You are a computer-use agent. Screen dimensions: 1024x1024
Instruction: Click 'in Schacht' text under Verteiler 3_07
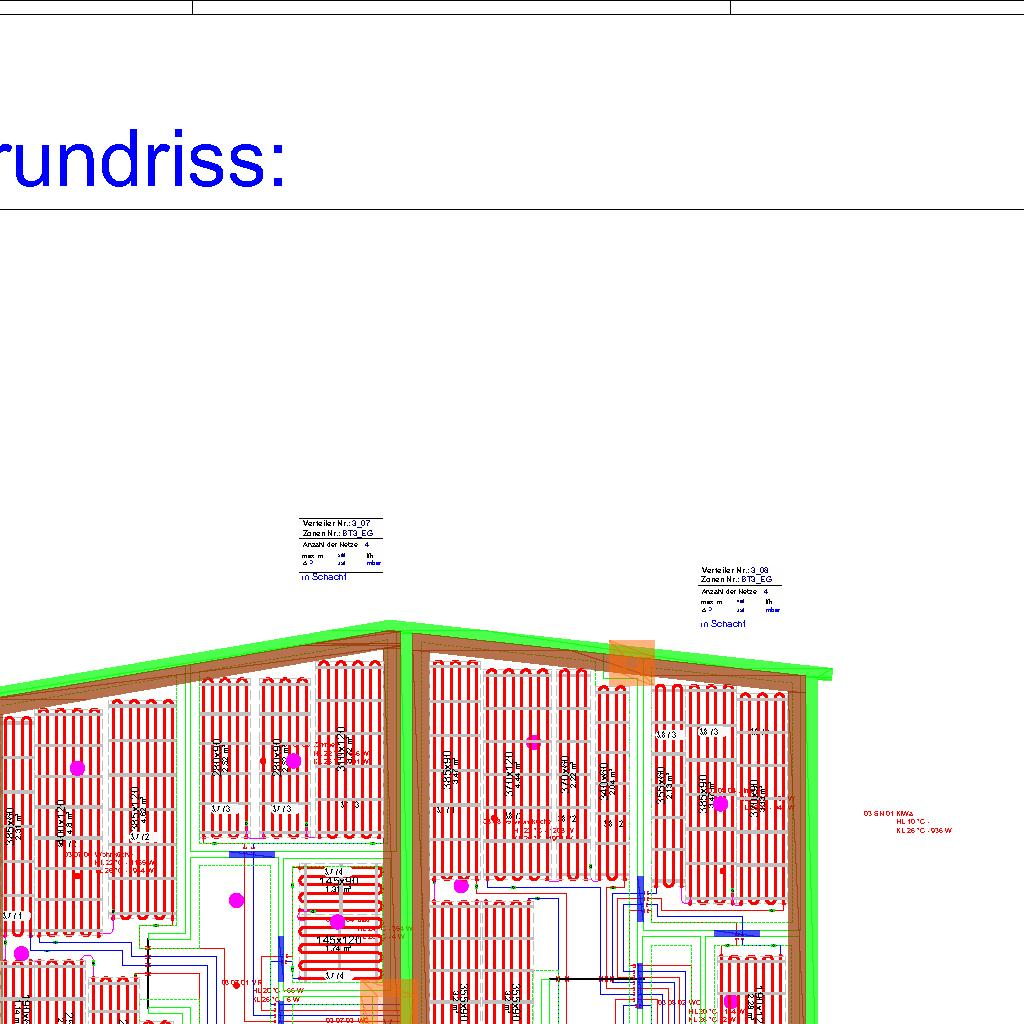pyautogui.click(x=323, y=577)
